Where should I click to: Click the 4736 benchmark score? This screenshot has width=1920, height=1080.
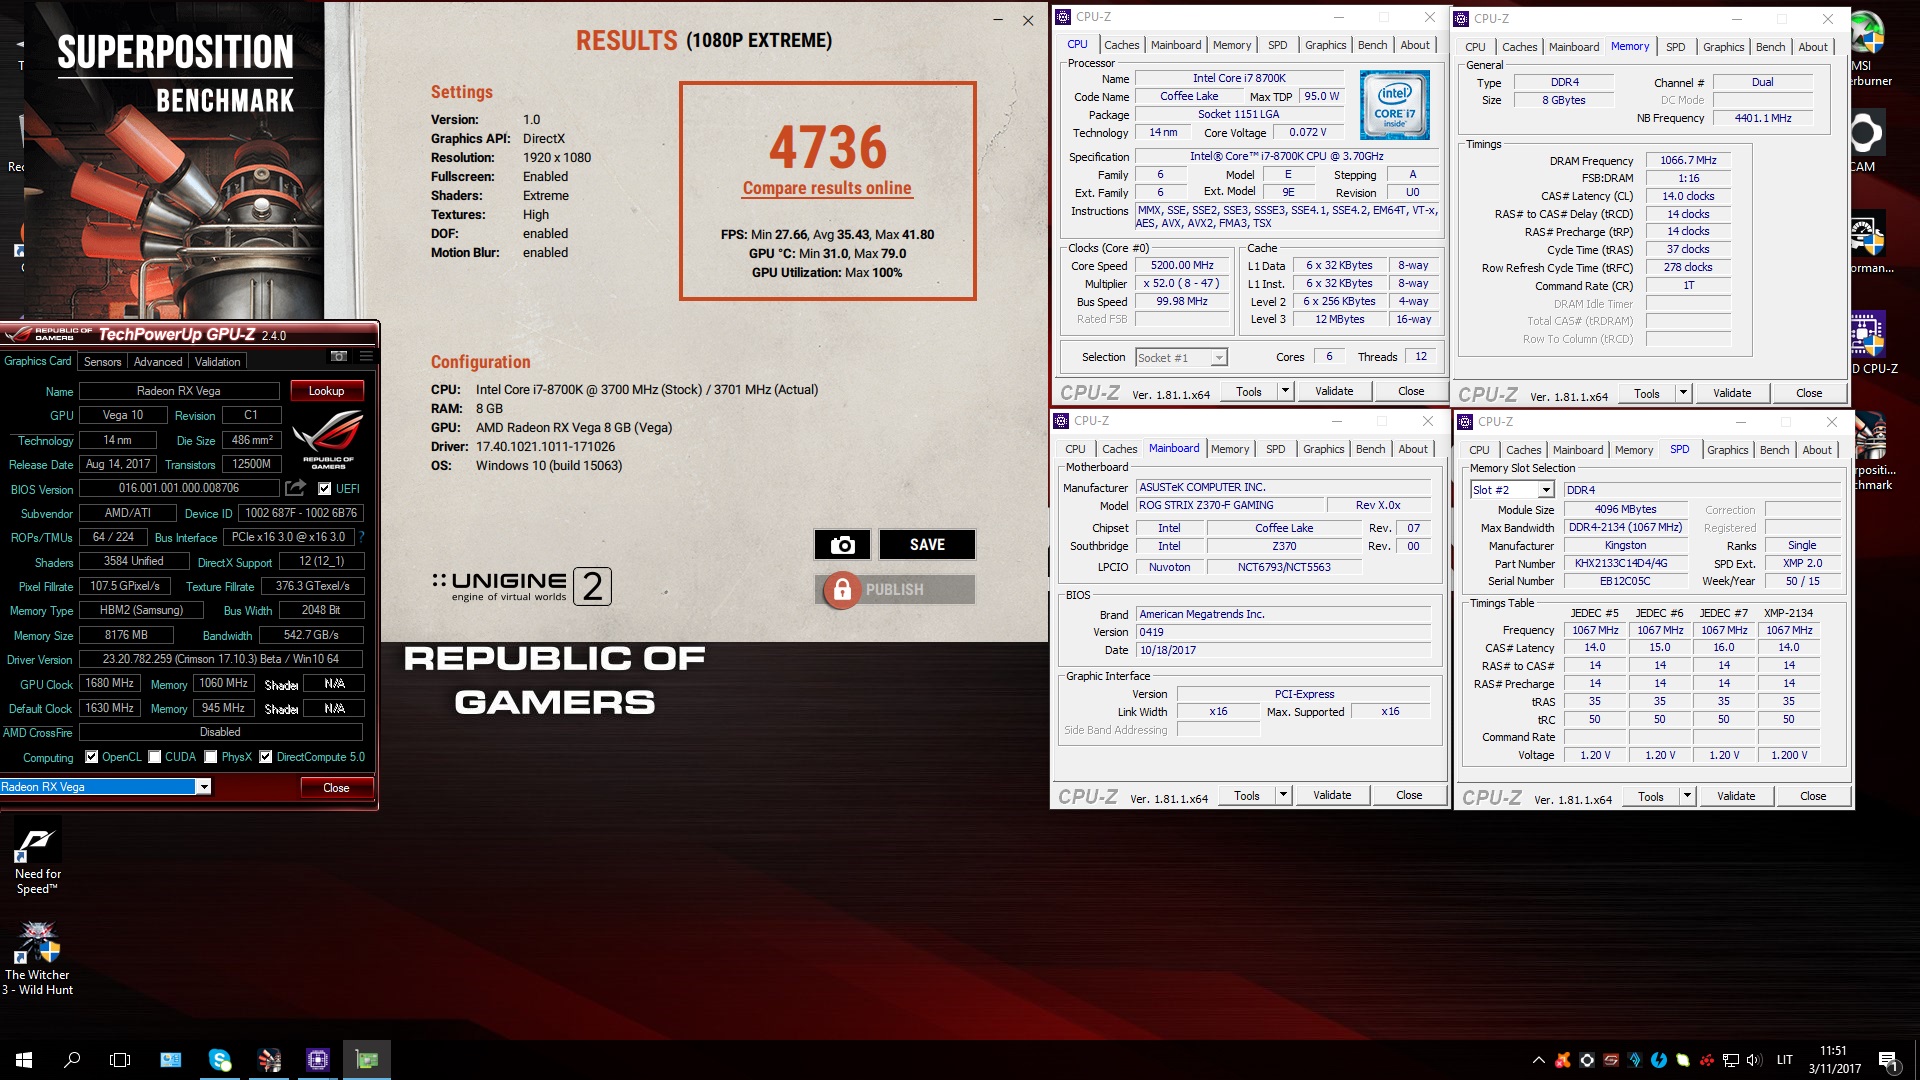pyautogui.click(x=828, y=147)
